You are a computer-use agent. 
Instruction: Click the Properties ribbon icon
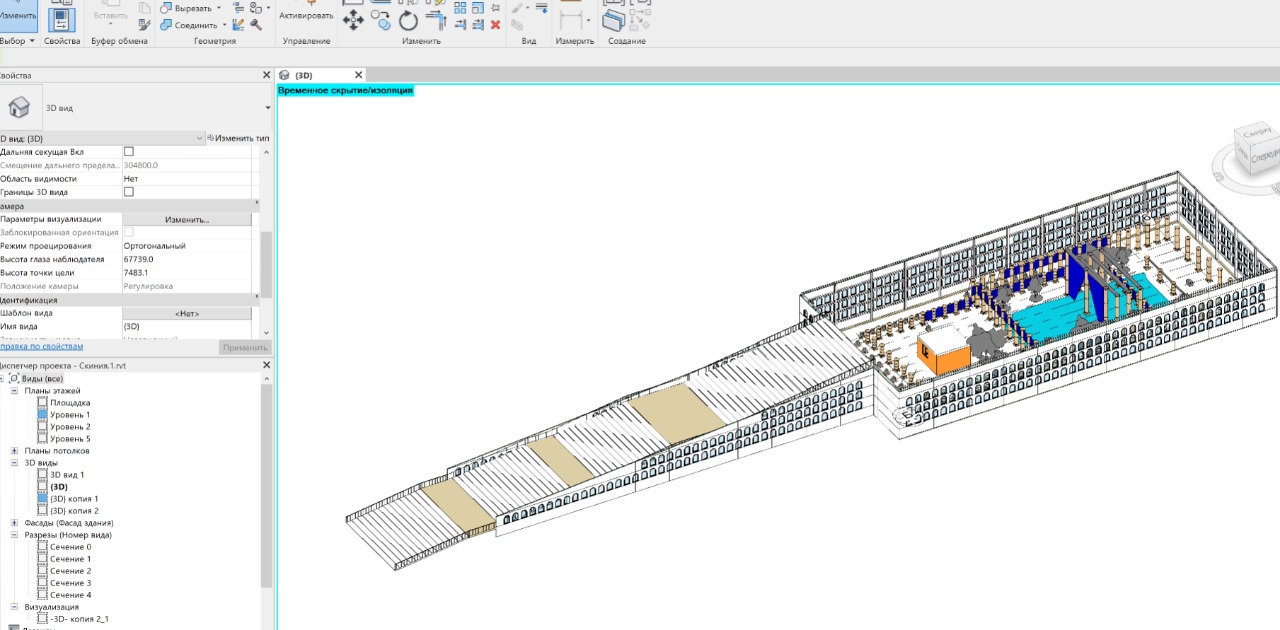62,18
